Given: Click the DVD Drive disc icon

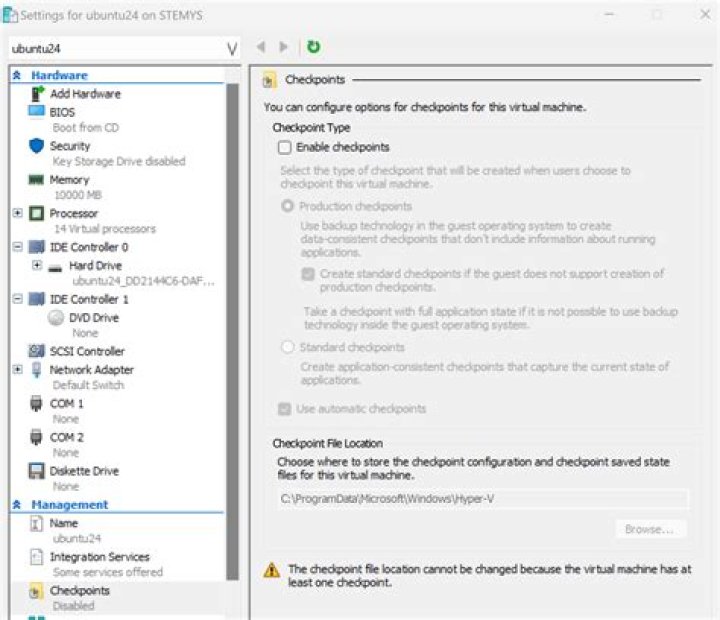Looking at the screenshot, I should pos(56,318).
